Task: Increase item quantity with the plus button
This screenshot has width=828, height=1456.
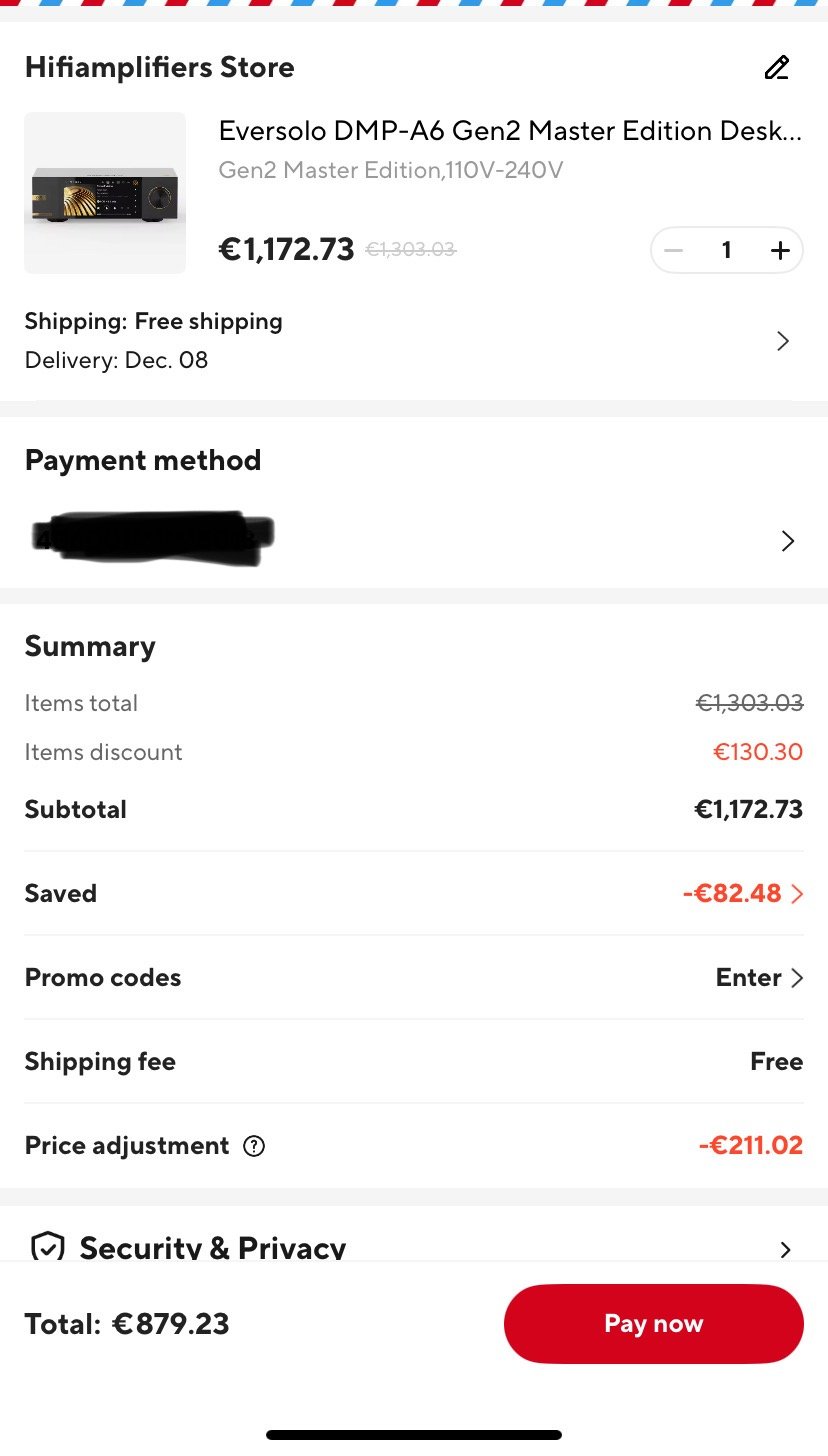Action: click(780, 251)
